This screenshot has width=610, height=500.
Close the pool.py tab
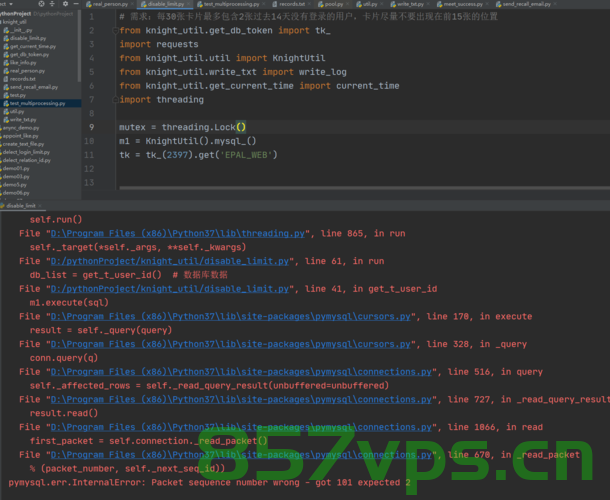(347, 4)
